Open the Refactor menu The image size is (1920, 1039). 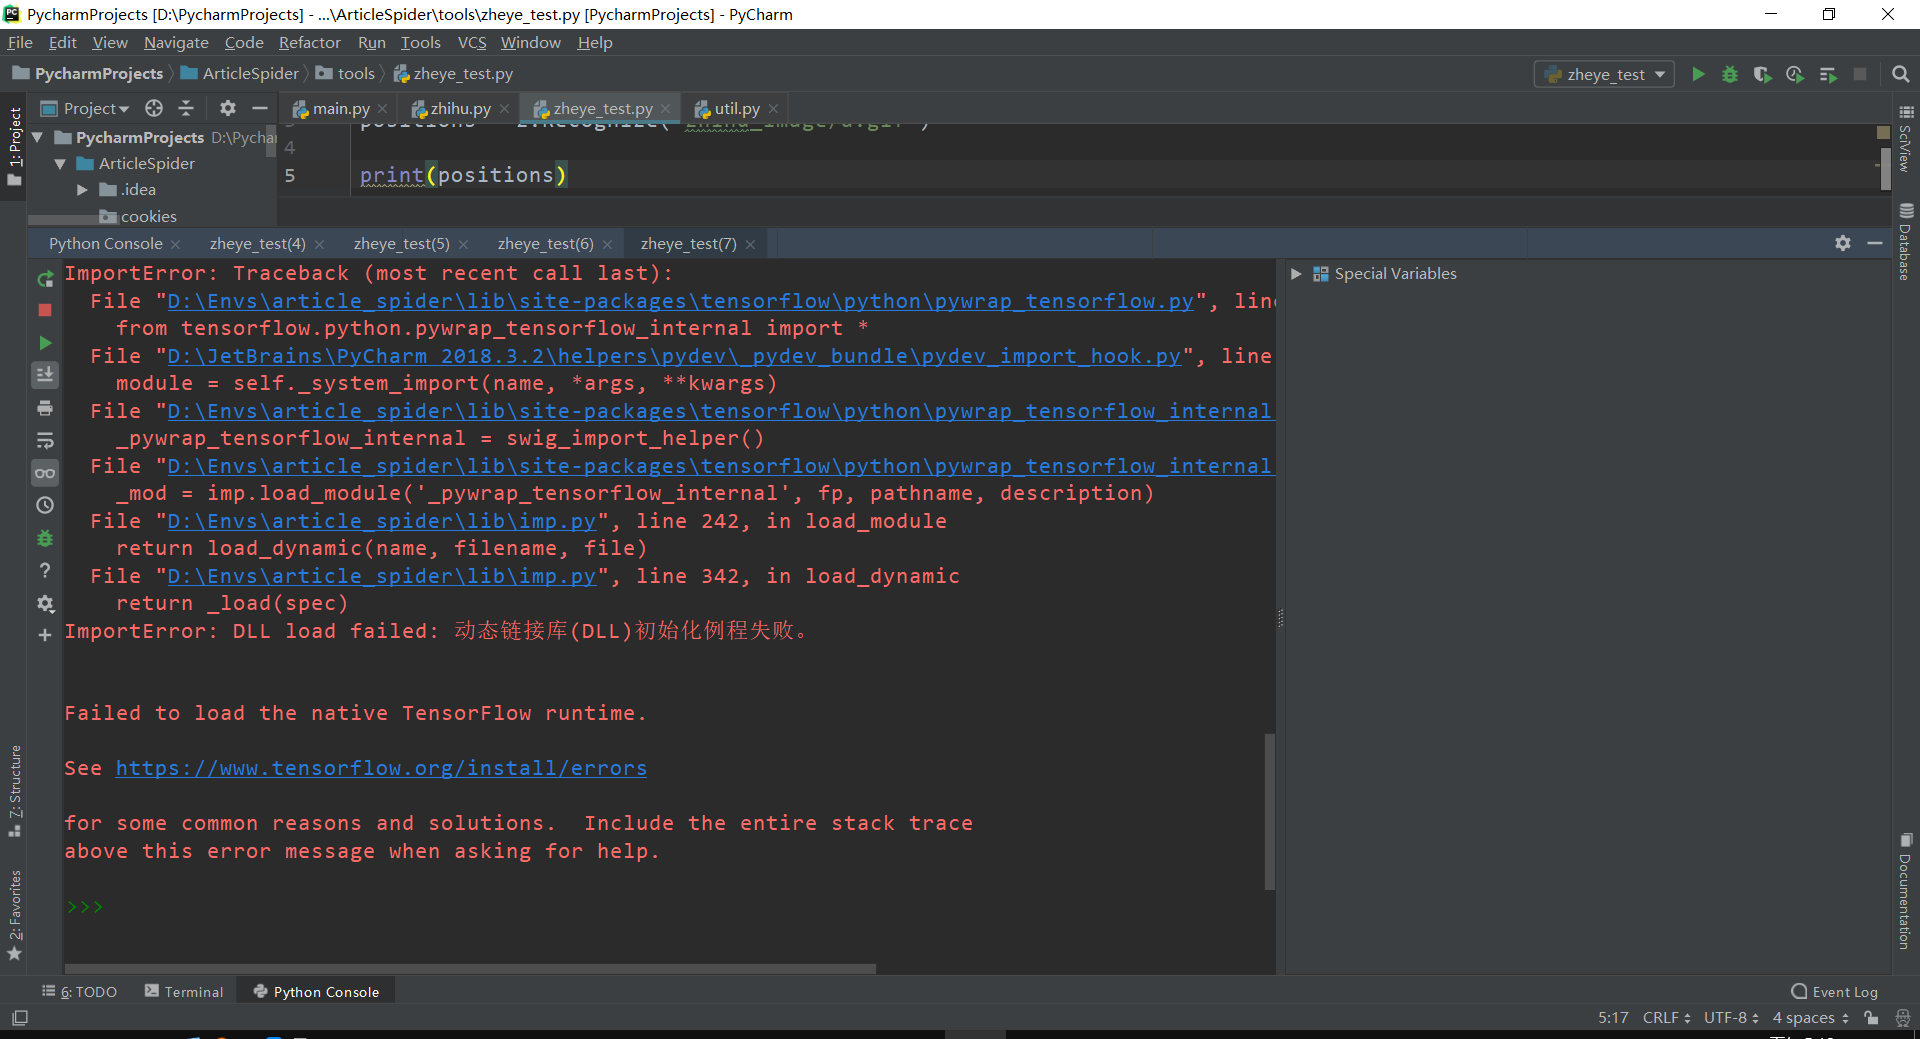pyautogui.click(x=309, y=43)
